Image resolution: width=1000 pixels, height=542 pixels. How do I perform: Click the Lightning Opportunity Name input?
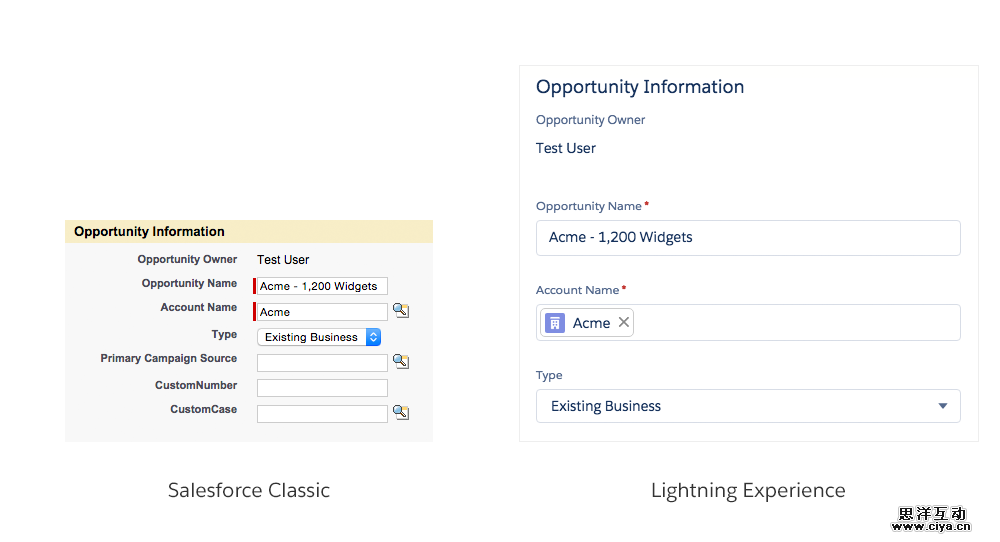click(x=748, y=238)
